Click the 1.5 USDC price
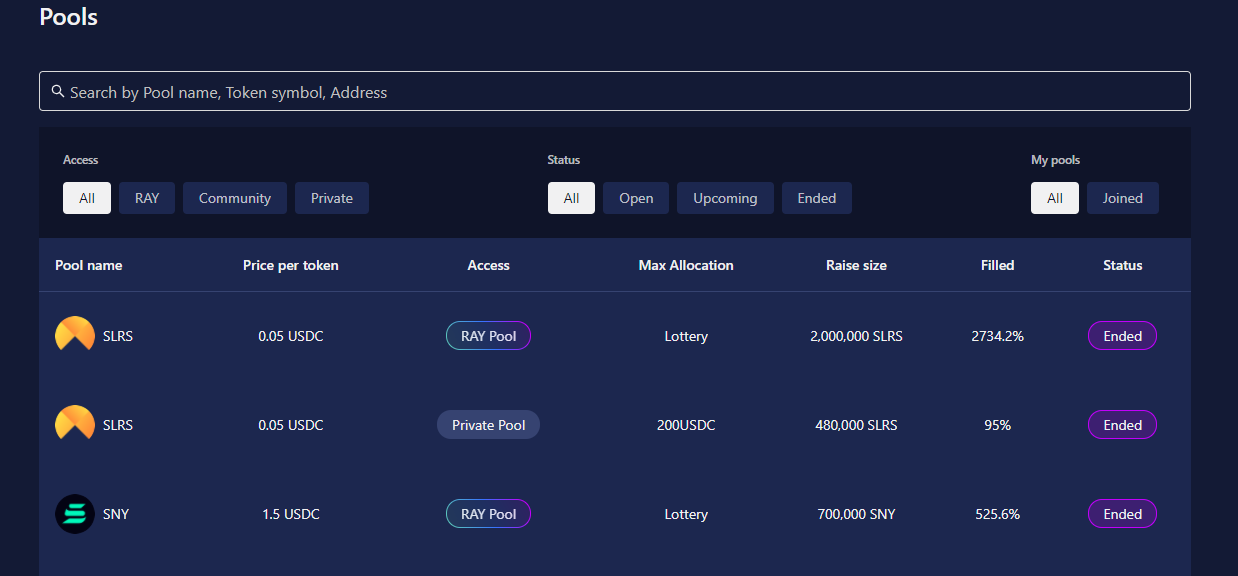Screen dimensions: 1238x576 (291, 514)
